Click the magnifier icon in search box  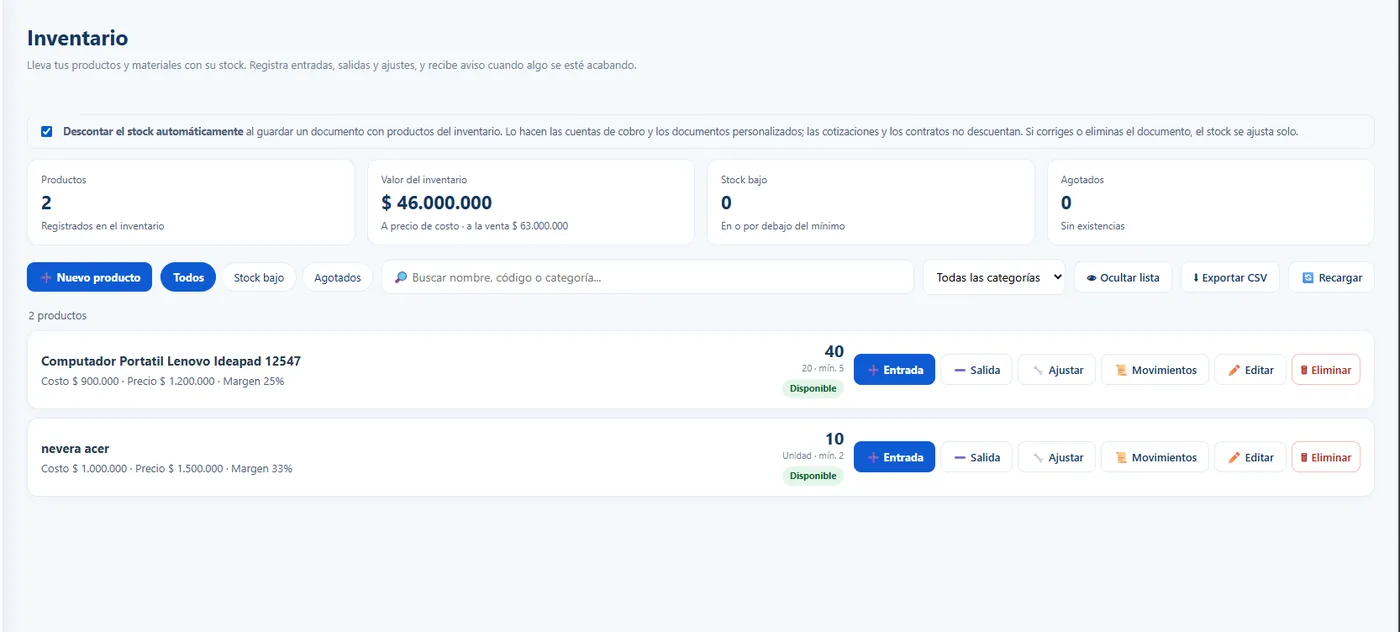click(x=400, y=277)
